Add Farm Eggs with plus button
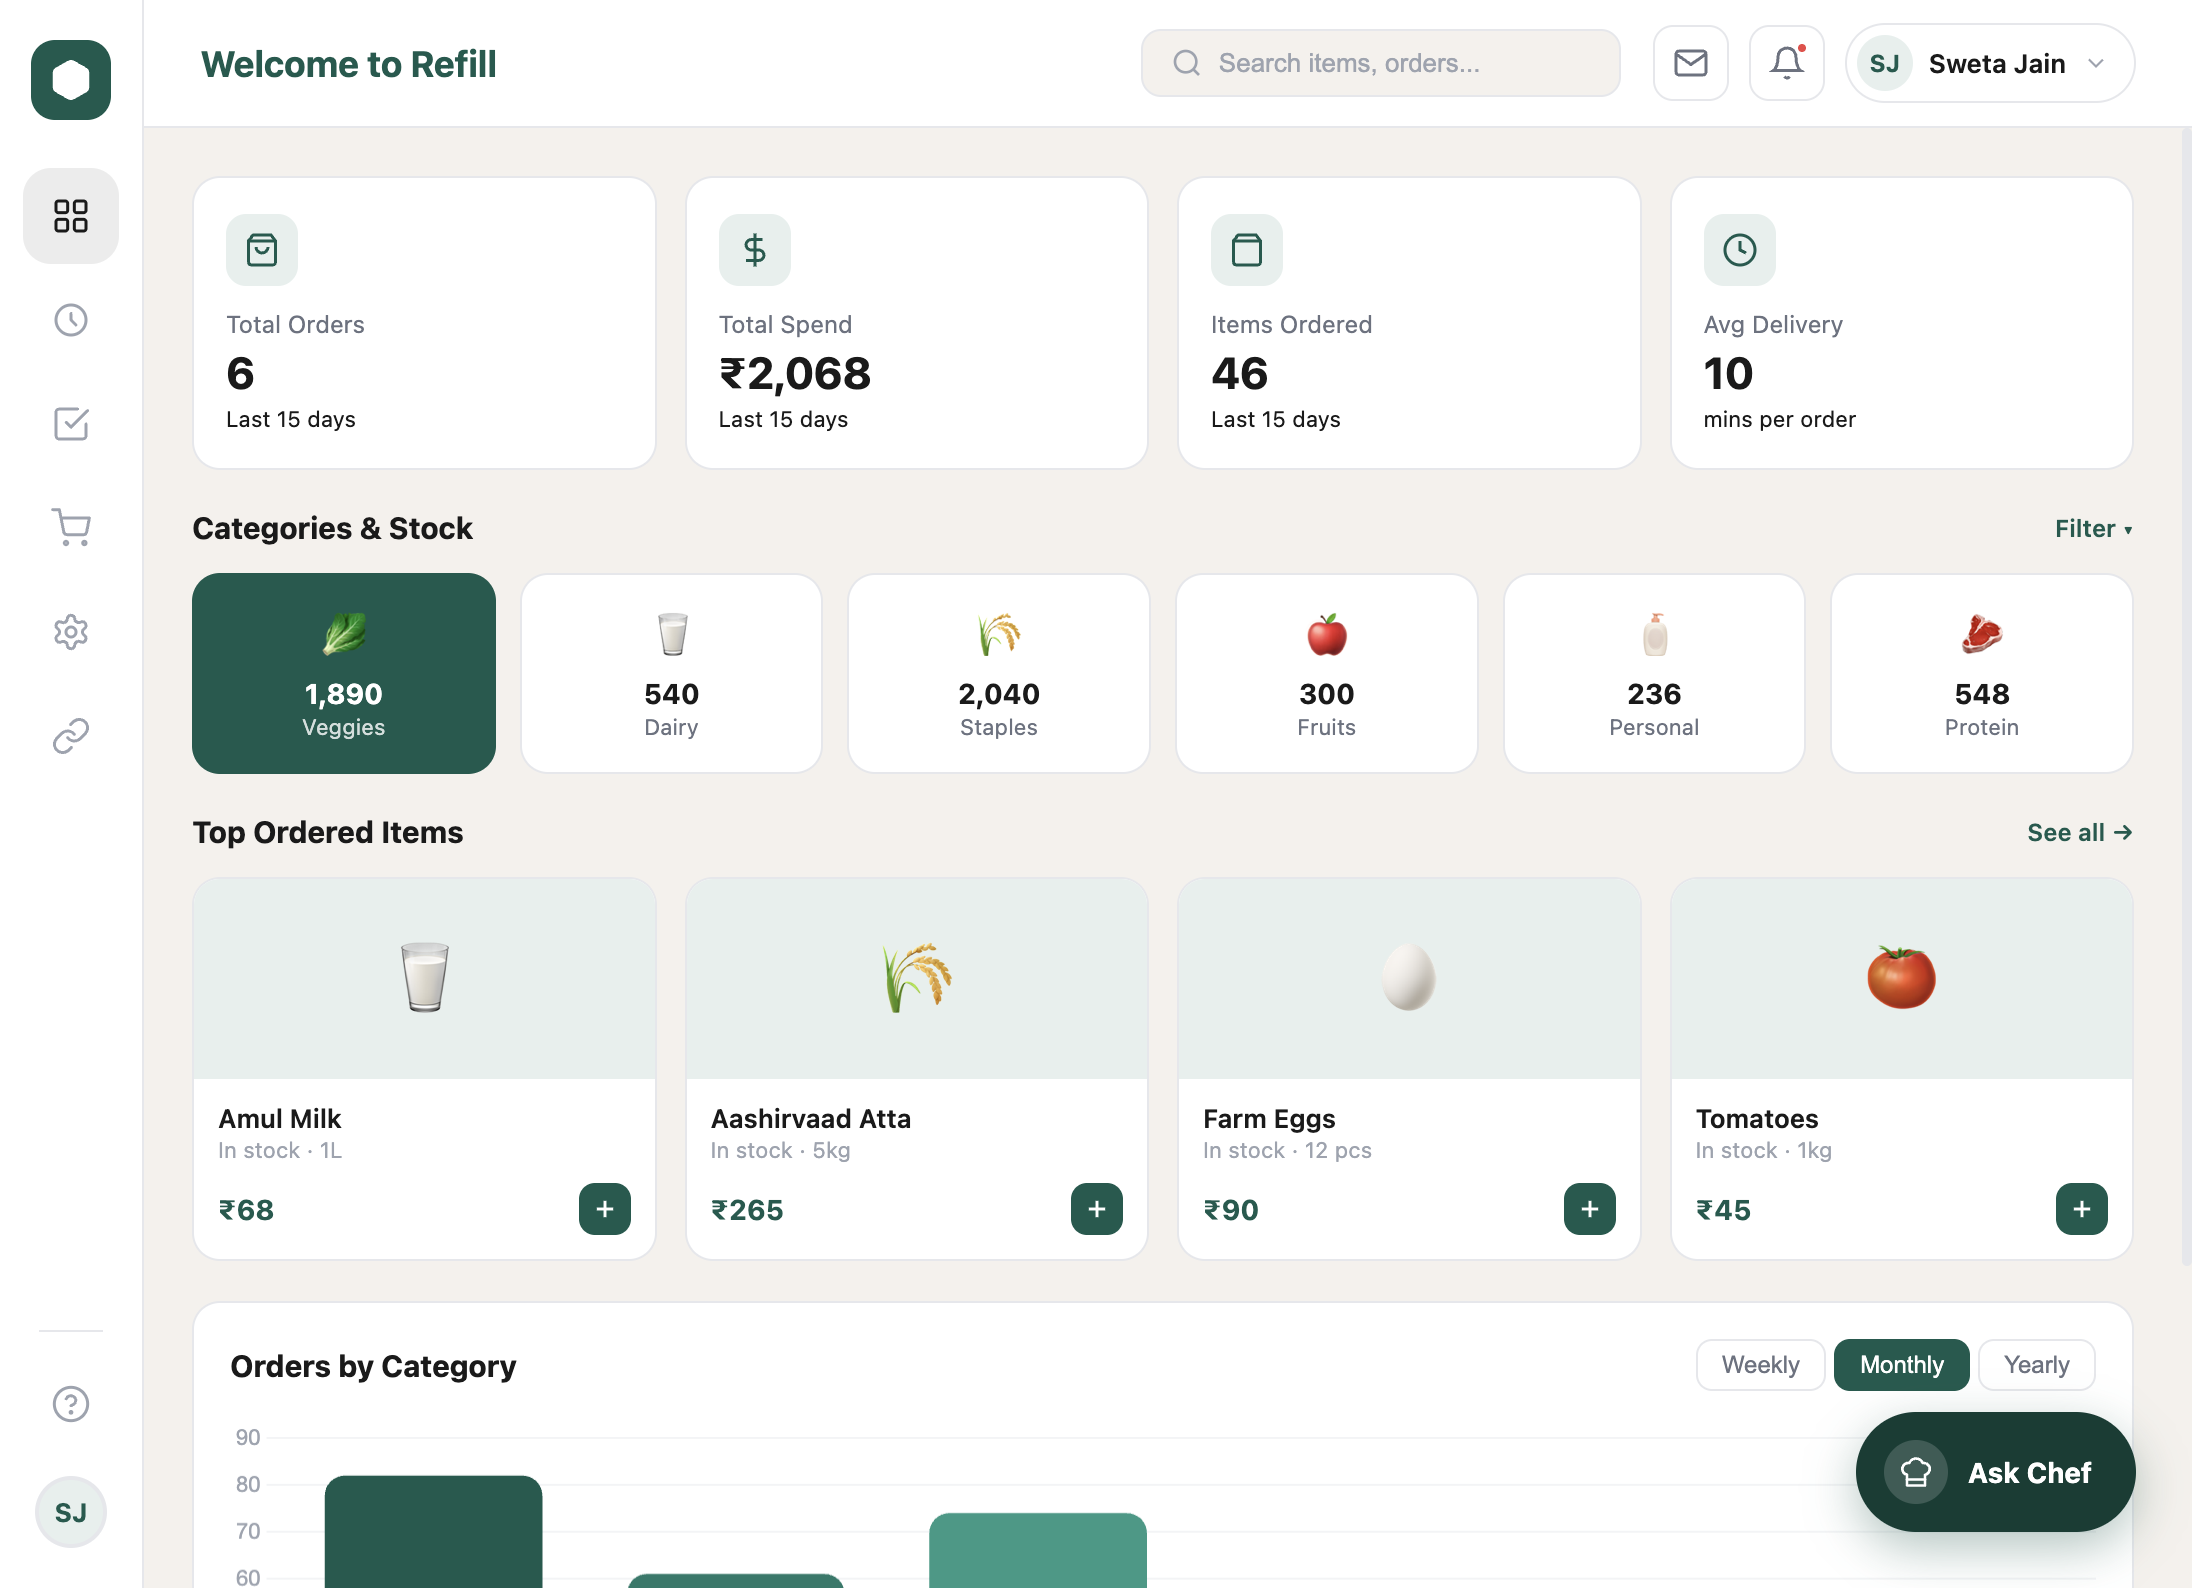Viewport: 2192px width, 1588px height. point(1590,1209)
